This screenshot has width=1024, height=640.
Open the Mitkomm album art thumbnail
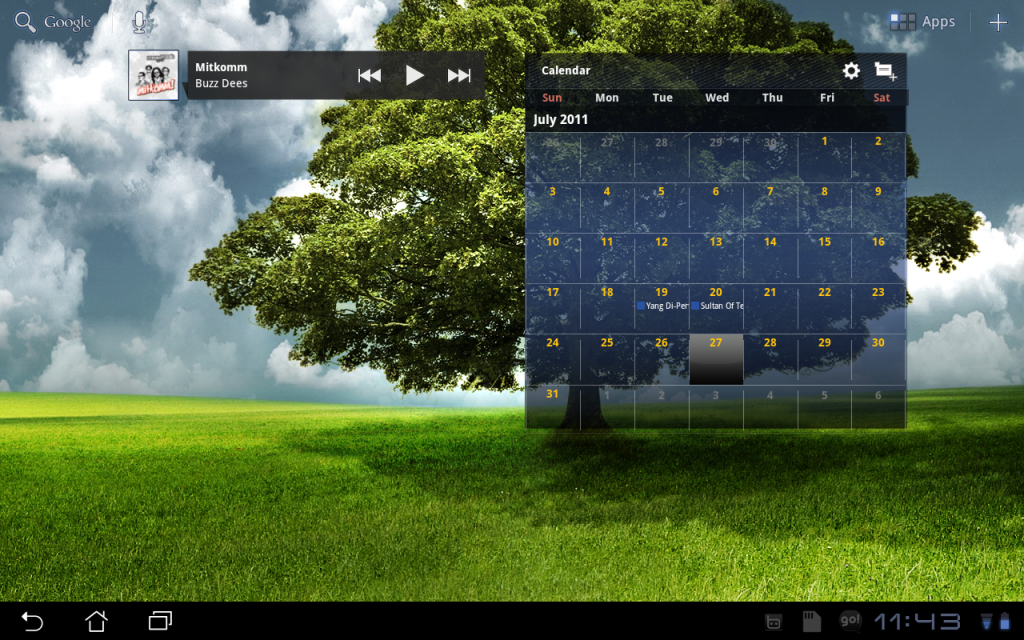[x=153, y=75]
